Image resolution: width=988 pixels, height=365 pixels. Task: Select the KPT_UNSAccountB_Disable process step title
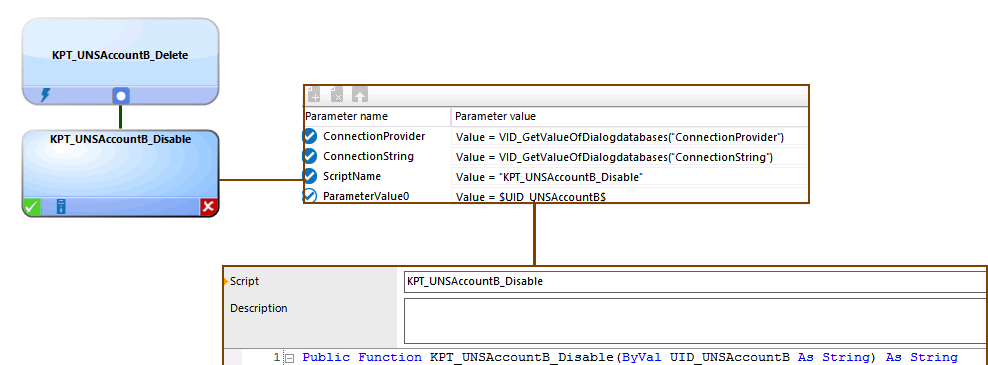click(x=120, y=139)
